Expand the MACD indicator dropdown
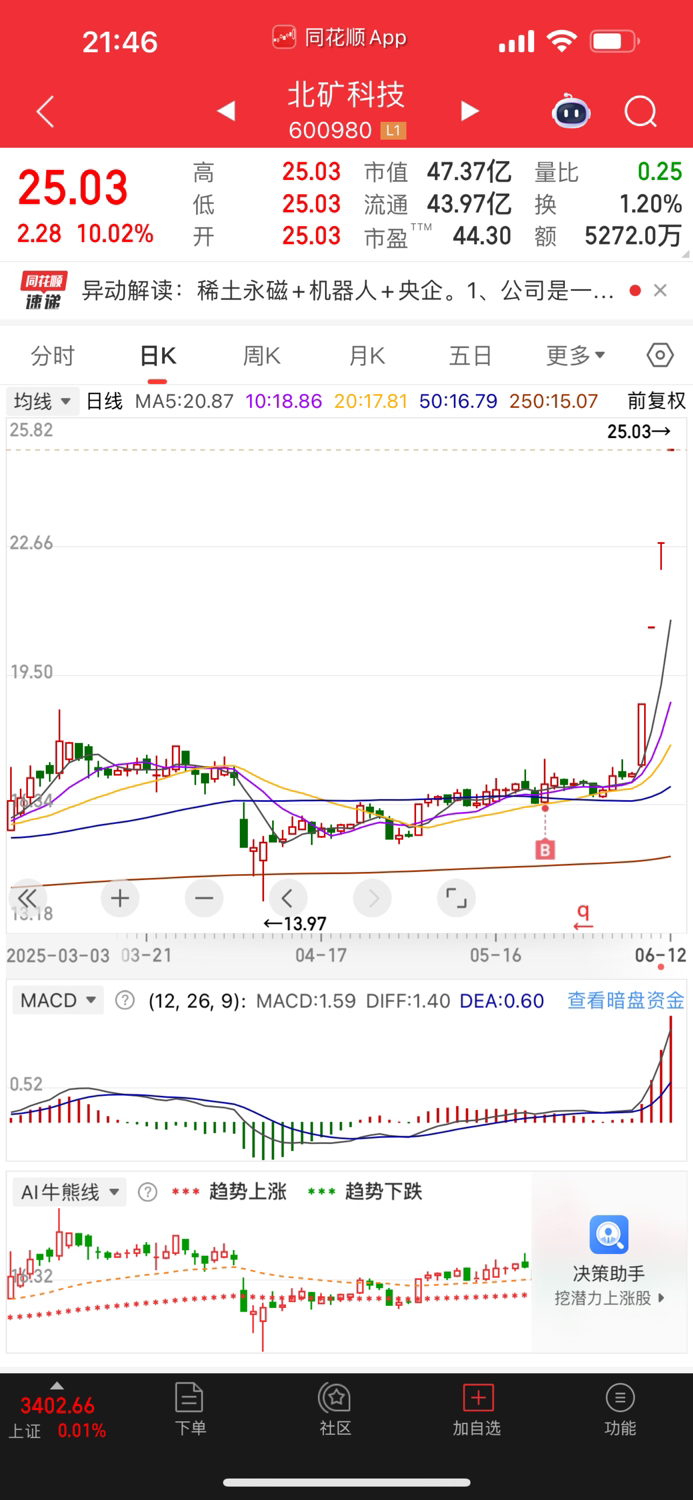Viewport: 693px width, 1500px height. pos(58,1000)
